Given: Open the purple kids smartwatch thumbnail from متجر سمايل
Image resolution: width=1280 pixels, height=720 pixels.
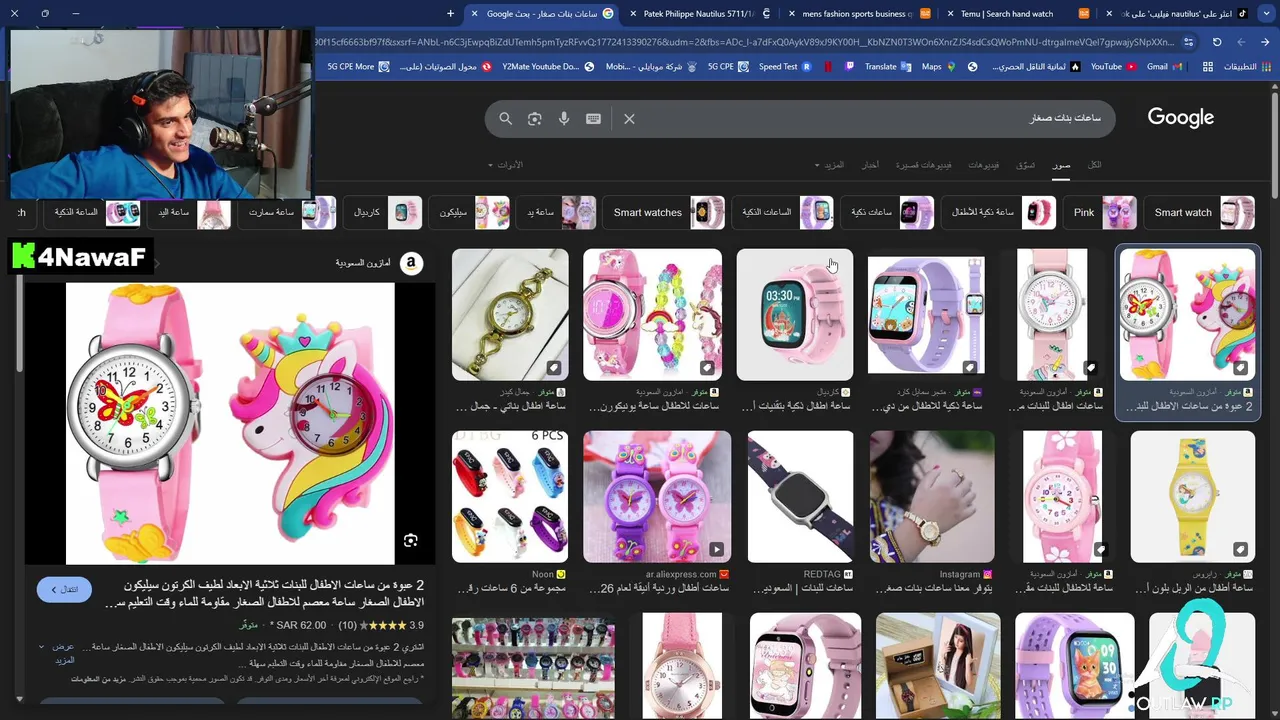Looking at the screenshot, I should click(x=926, y=315).
